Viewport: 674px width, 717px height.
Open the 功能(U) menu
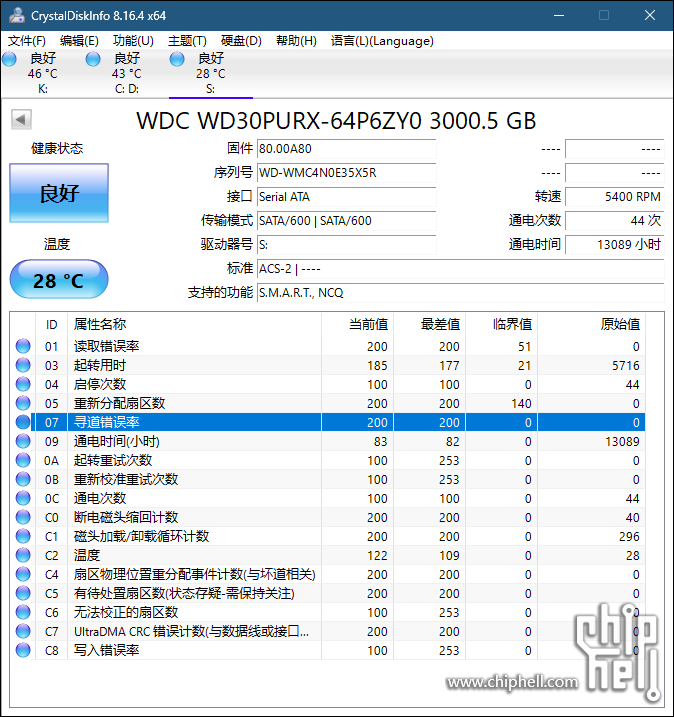click(133, 41)
